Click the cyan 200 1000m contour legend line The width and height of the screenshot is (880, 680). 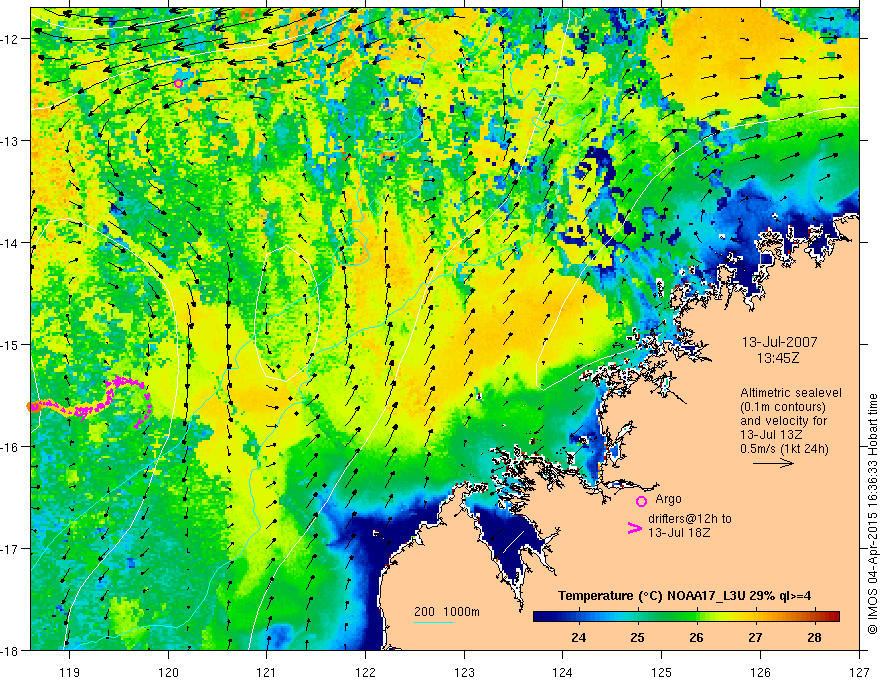click(x=434, y=622)
